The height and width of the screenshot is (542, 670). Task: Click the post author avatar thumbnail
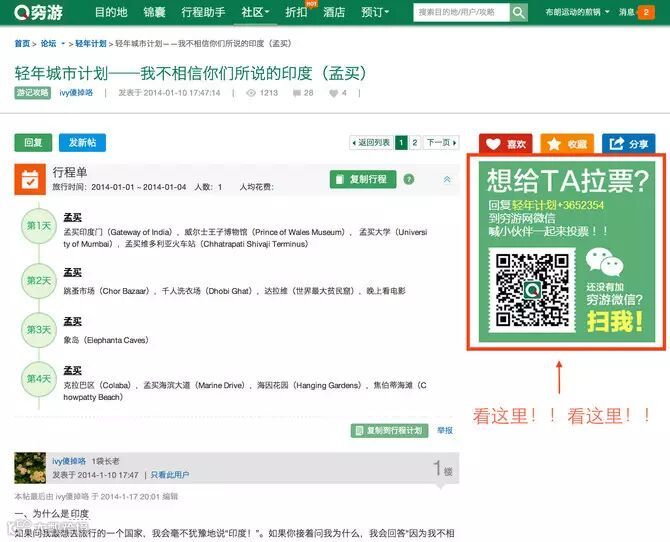pyautogui.click(x=30, y=468)
